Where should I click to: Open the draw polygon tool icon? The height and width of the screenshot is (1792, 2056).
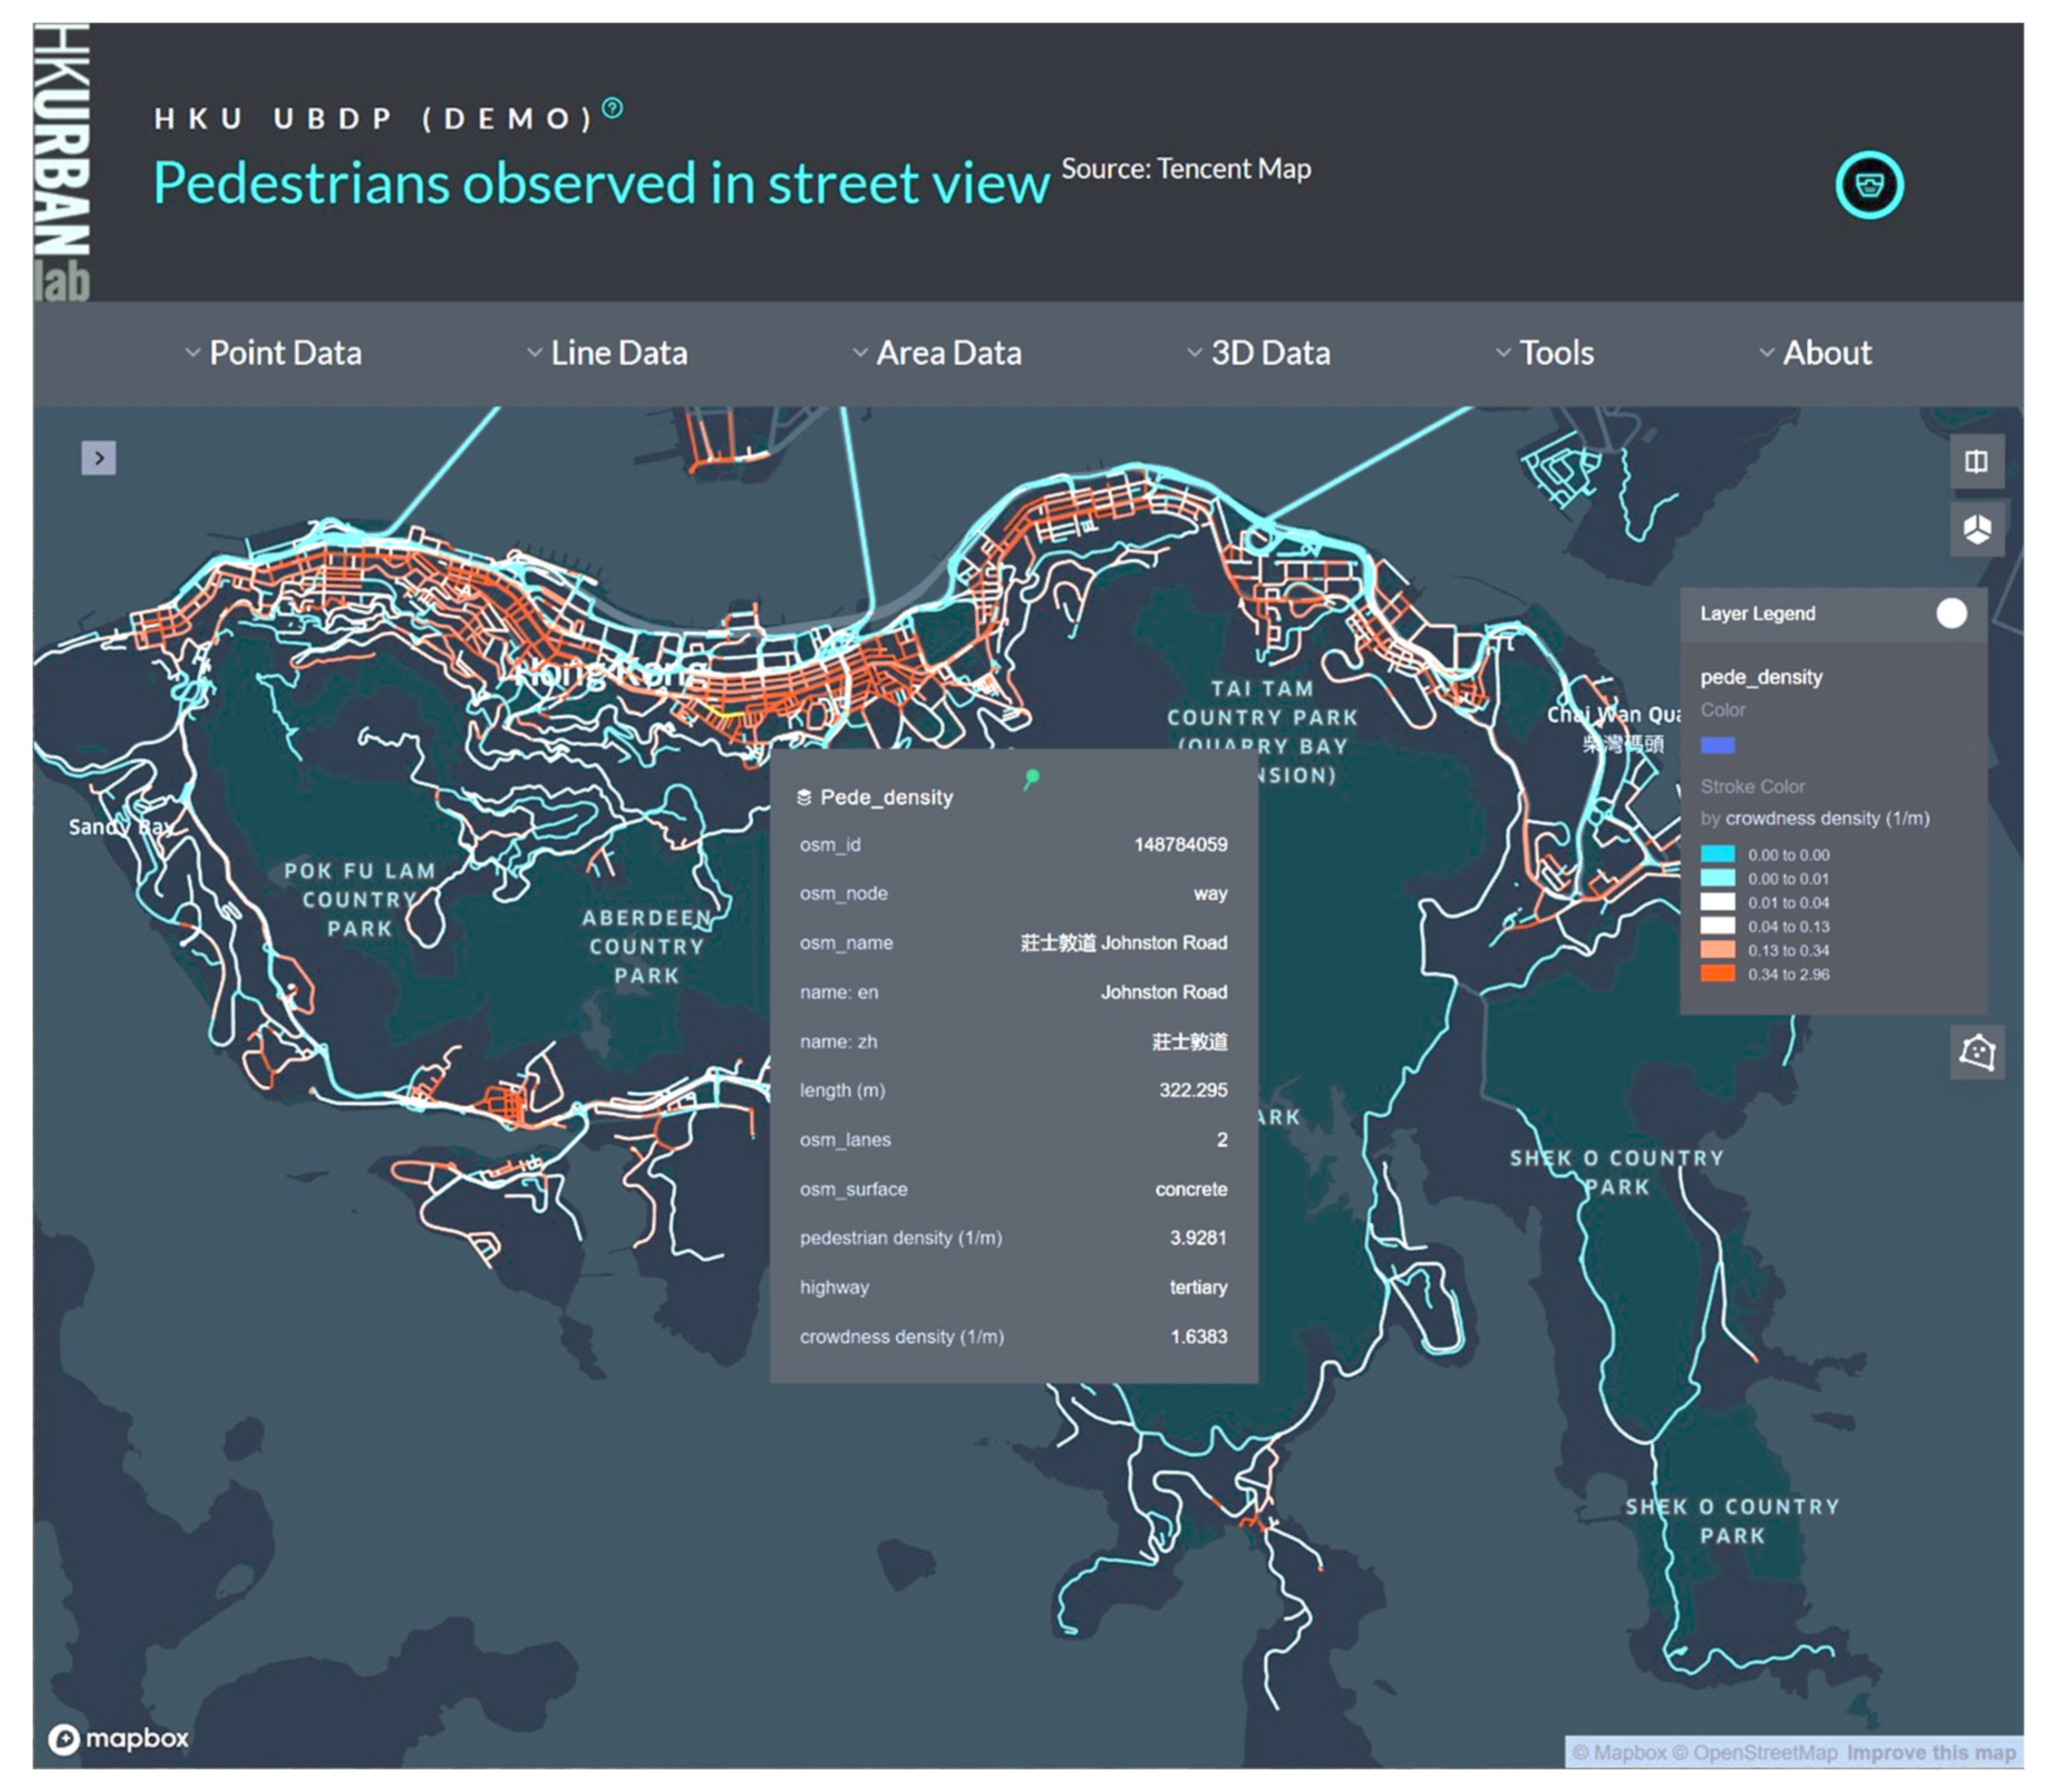click(1976, 1052)
